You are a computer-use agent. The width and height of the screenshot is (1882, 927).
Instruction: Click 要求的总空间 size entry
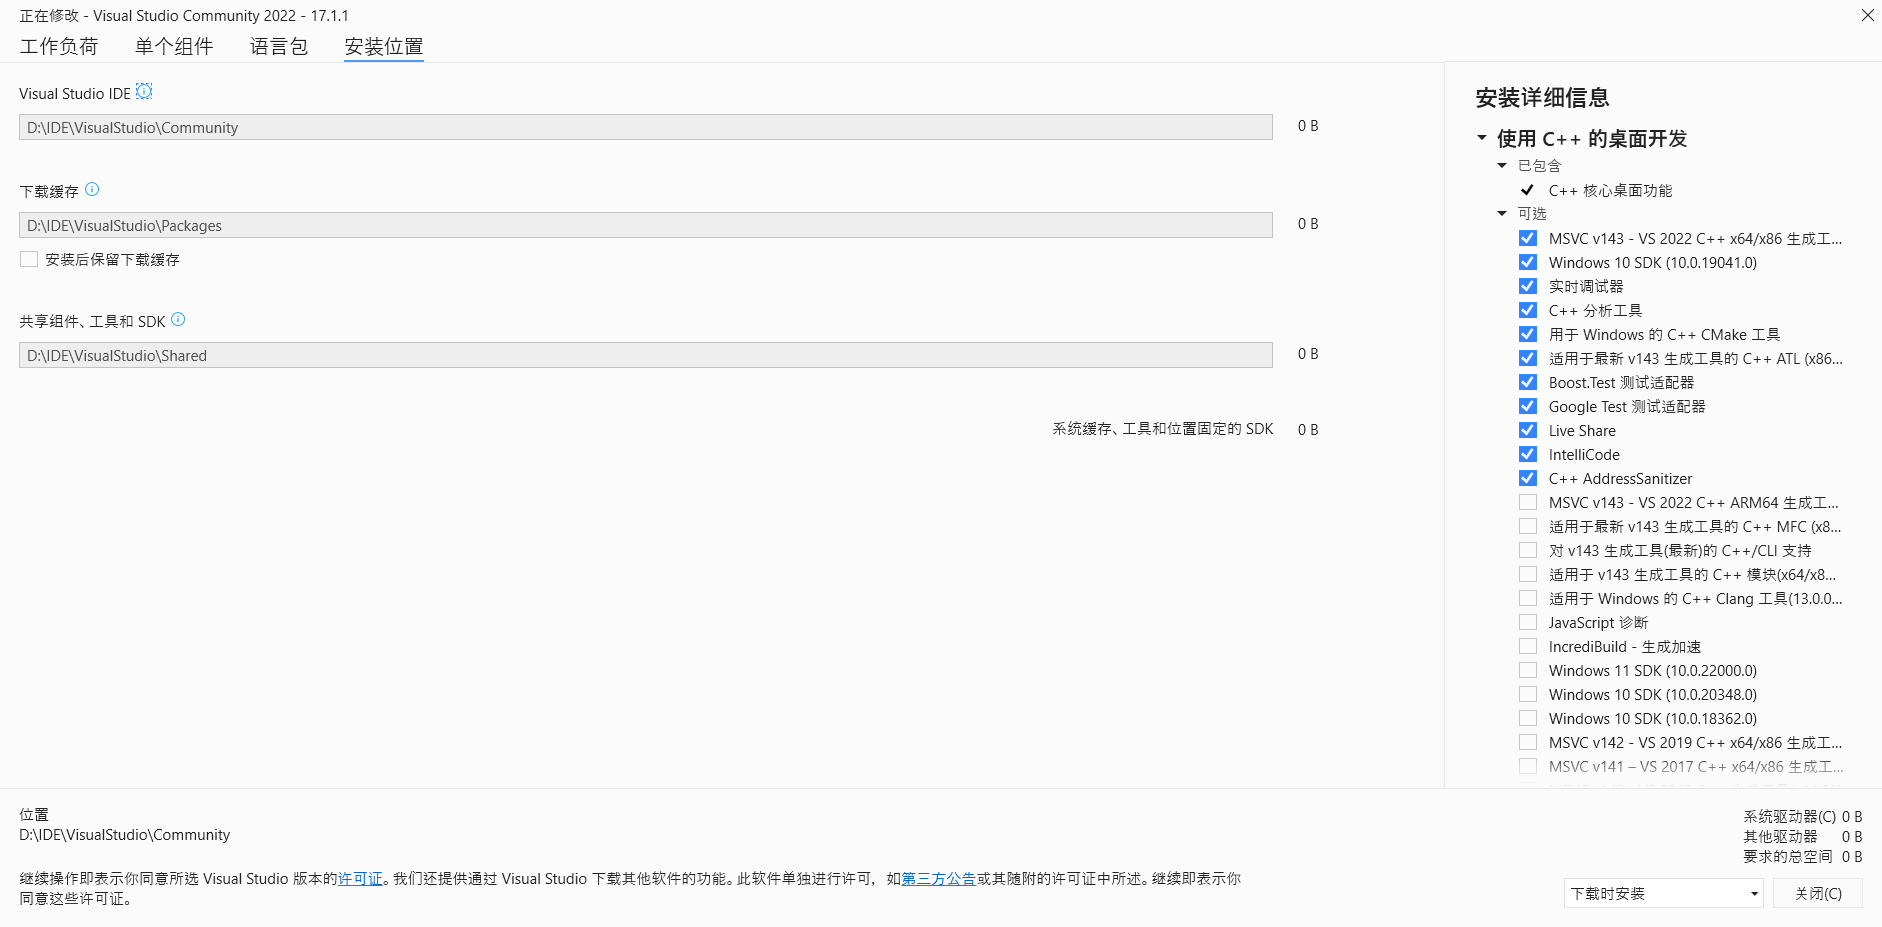(x=1803, y=856)
